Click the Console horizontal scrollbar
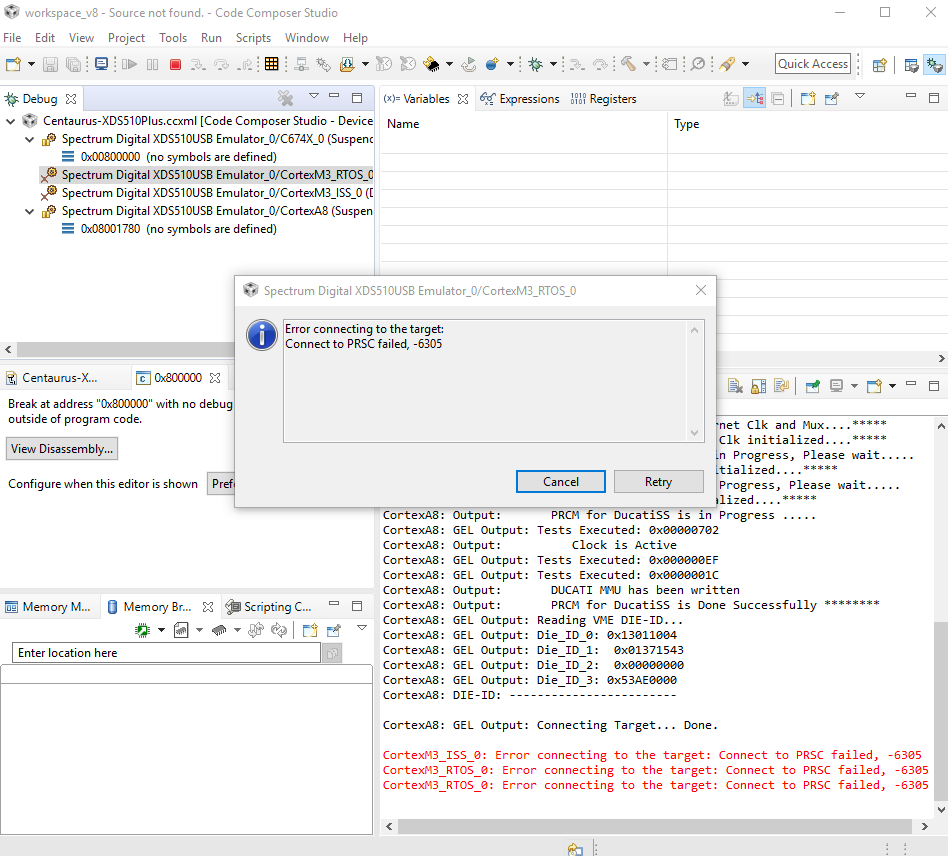 (x=655, y=826)
